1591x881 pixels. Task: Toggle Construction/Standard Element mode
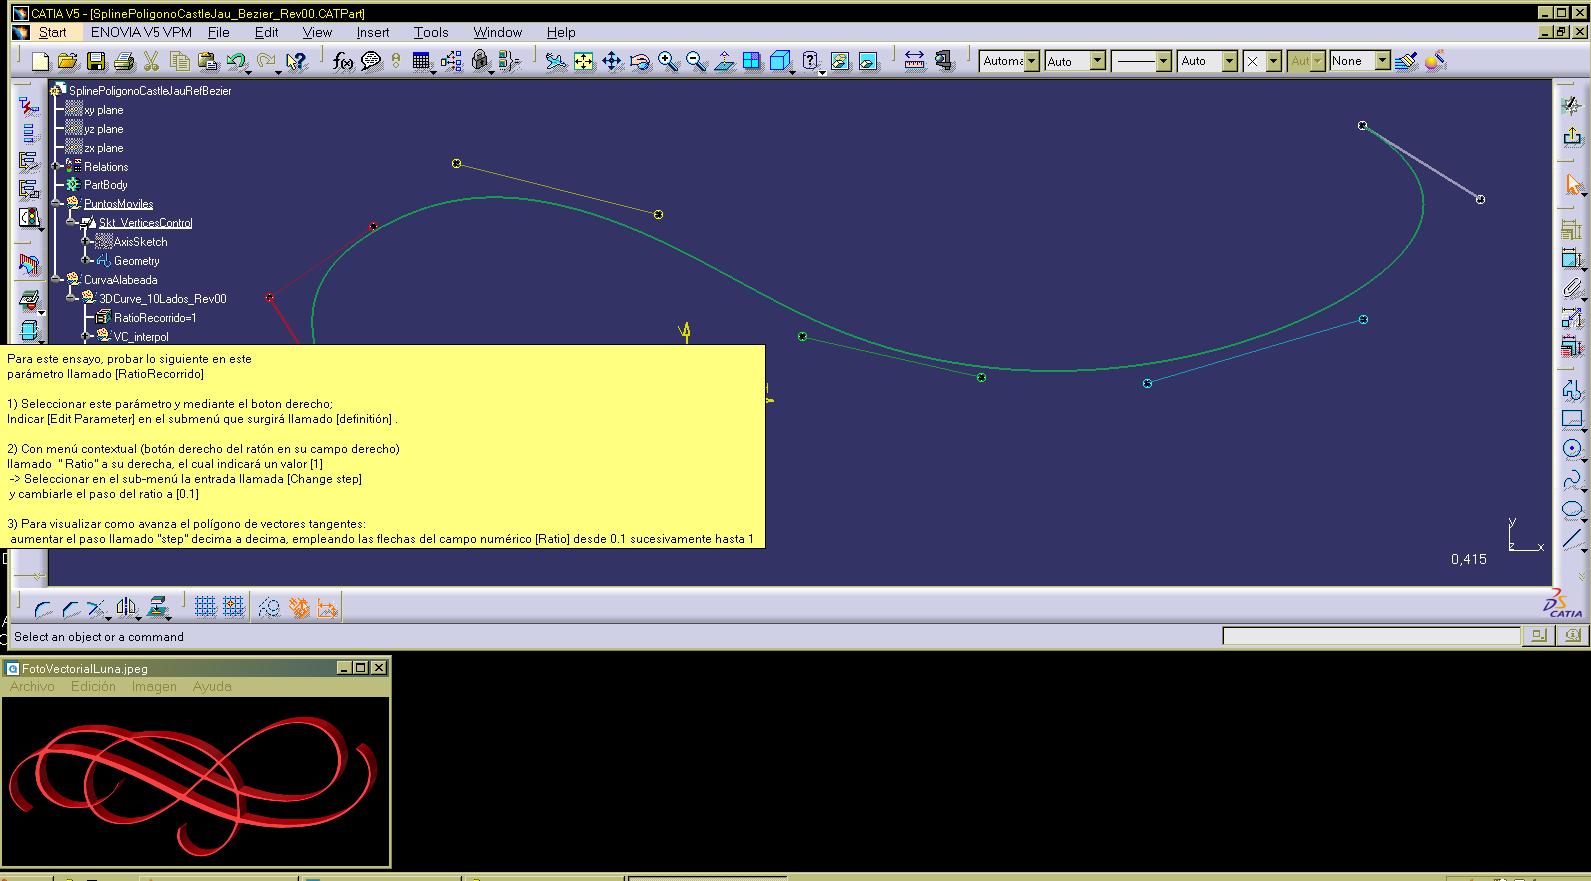269,607
